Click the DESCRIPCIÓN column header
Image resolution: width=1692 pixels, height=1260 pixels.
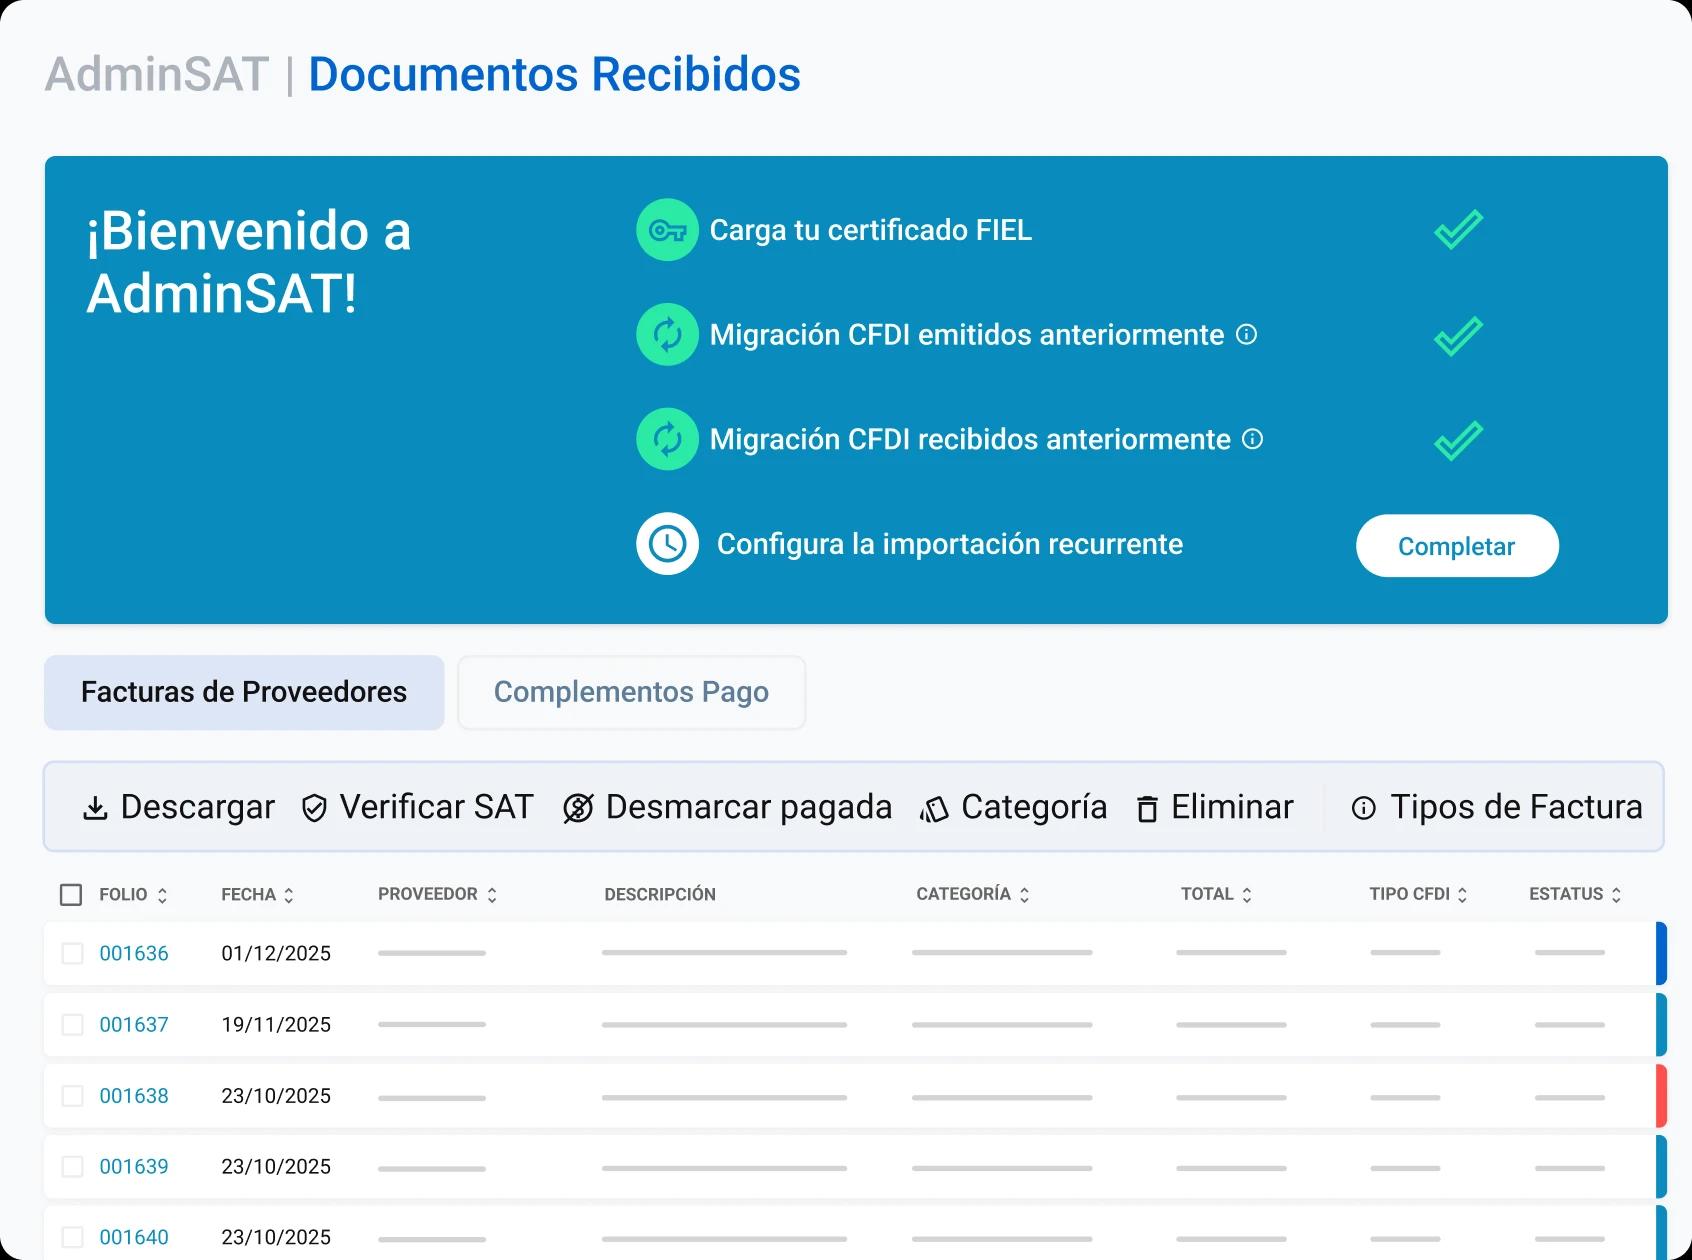point(660,894)
